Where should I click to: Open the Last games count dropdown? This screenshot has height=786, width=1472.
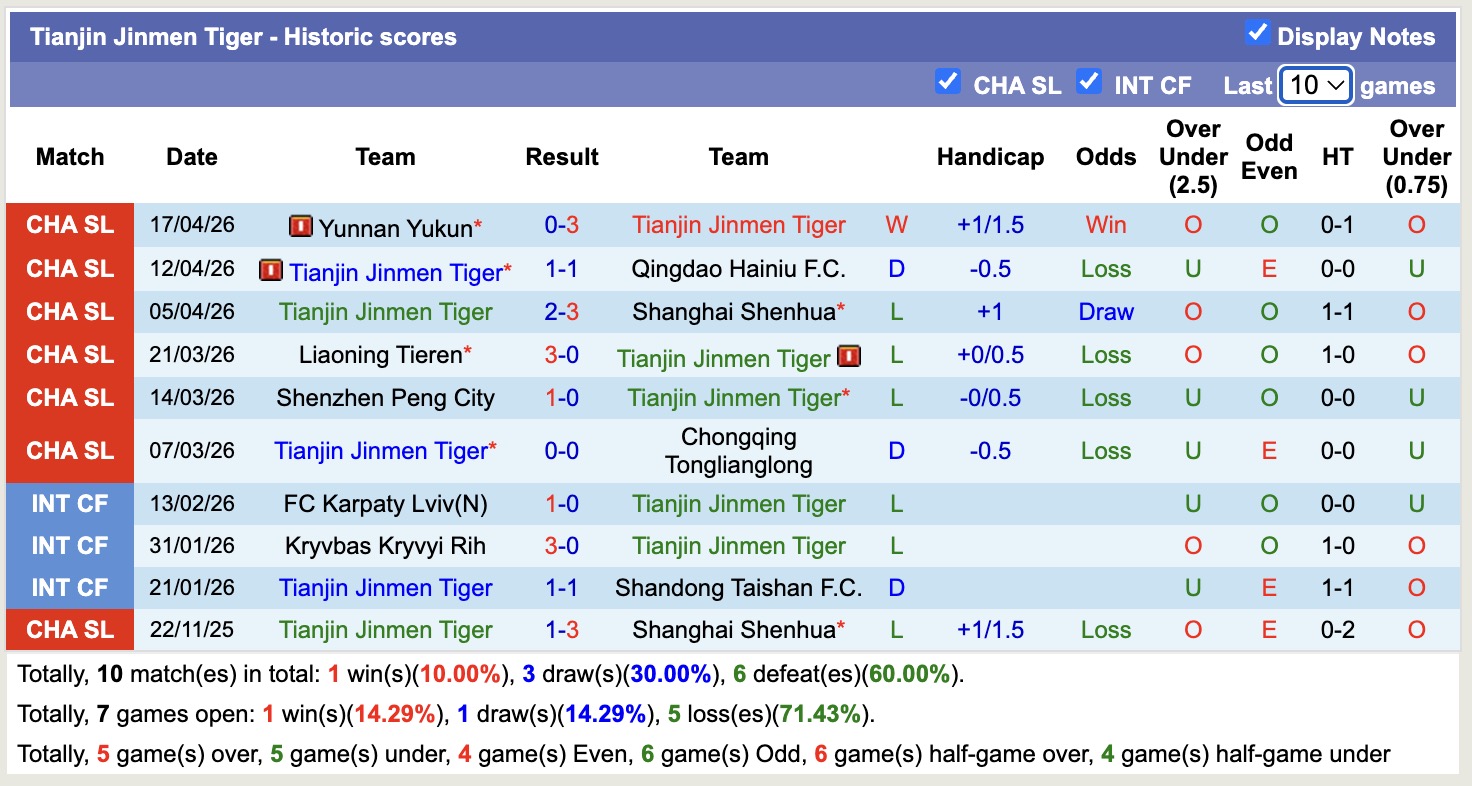click(x=1315, y=85)
